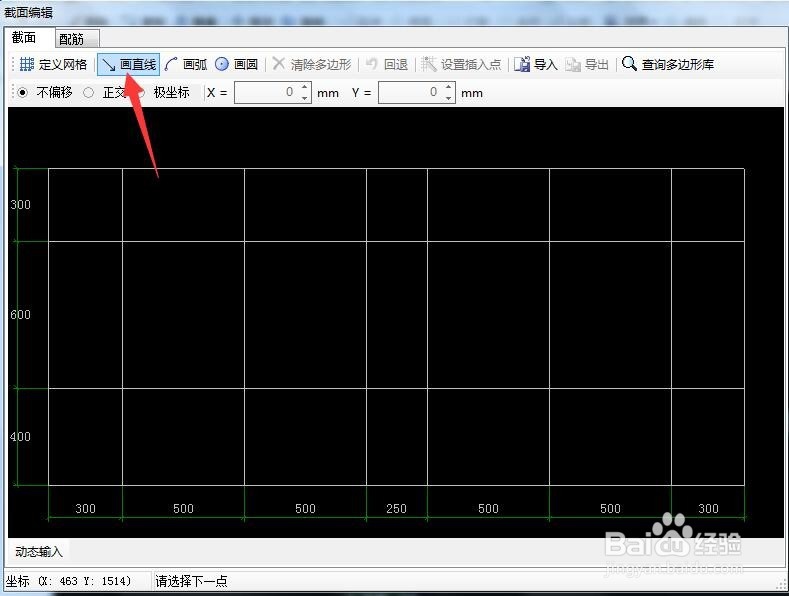
Task: Click the 导出 export button
Action: click(x=587, y=64)
